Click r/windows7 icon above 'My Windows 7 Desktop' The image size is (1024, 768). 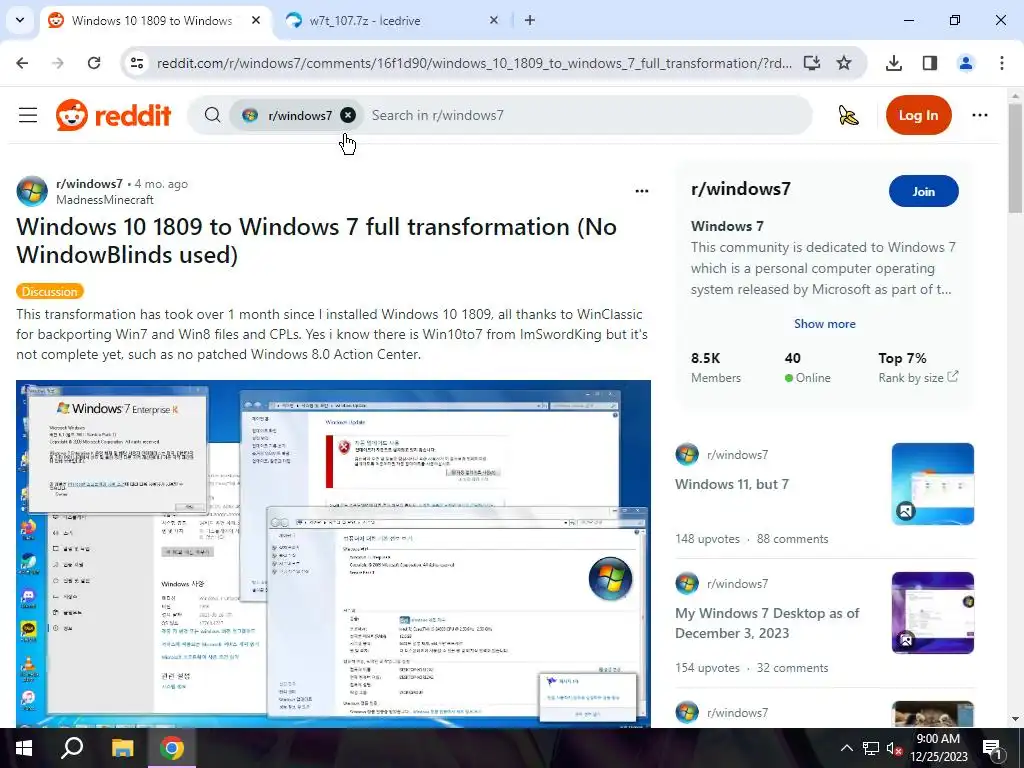click(686, 583)
